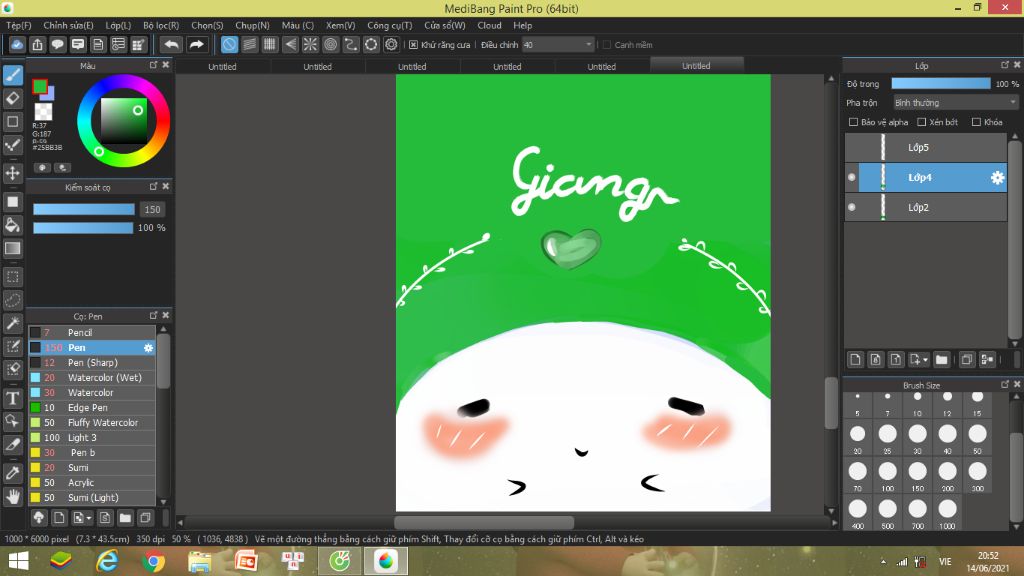Enable crisscross grid snap guide
Image resolution: width=1024 pixels, height=576 pixels.
[270, 44]
